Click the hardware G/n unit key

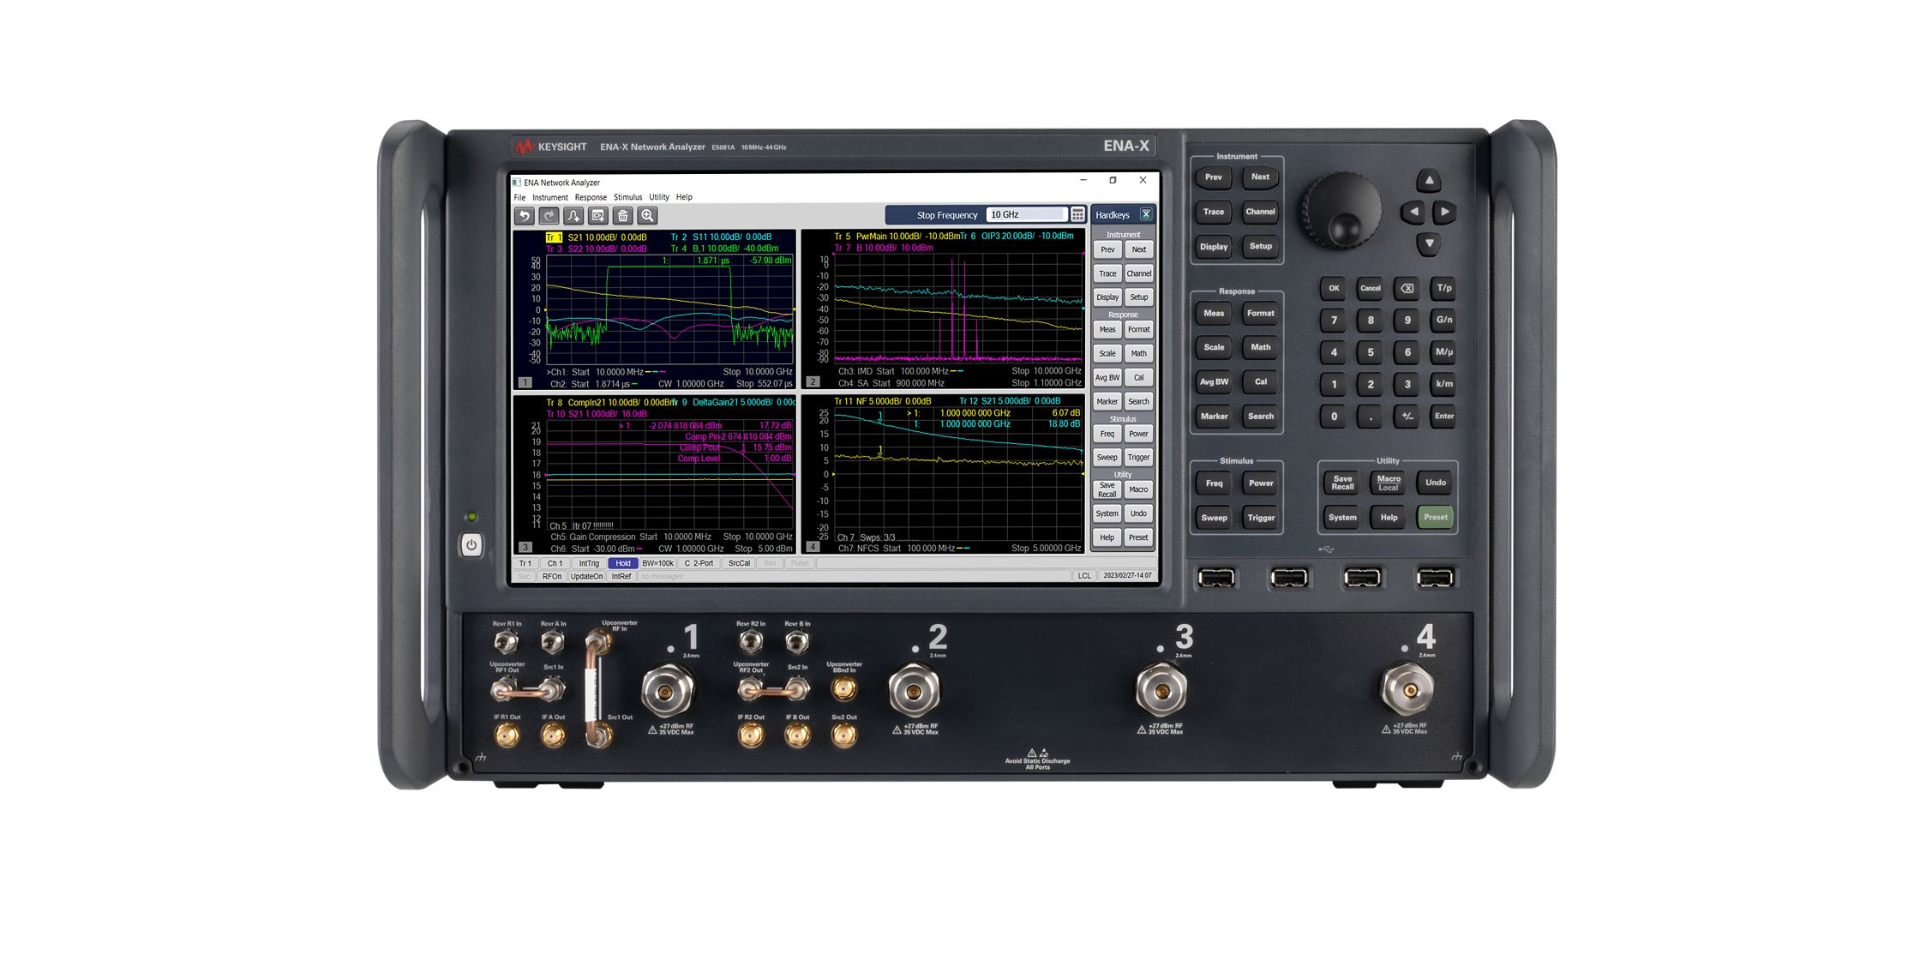[1444, 320]
